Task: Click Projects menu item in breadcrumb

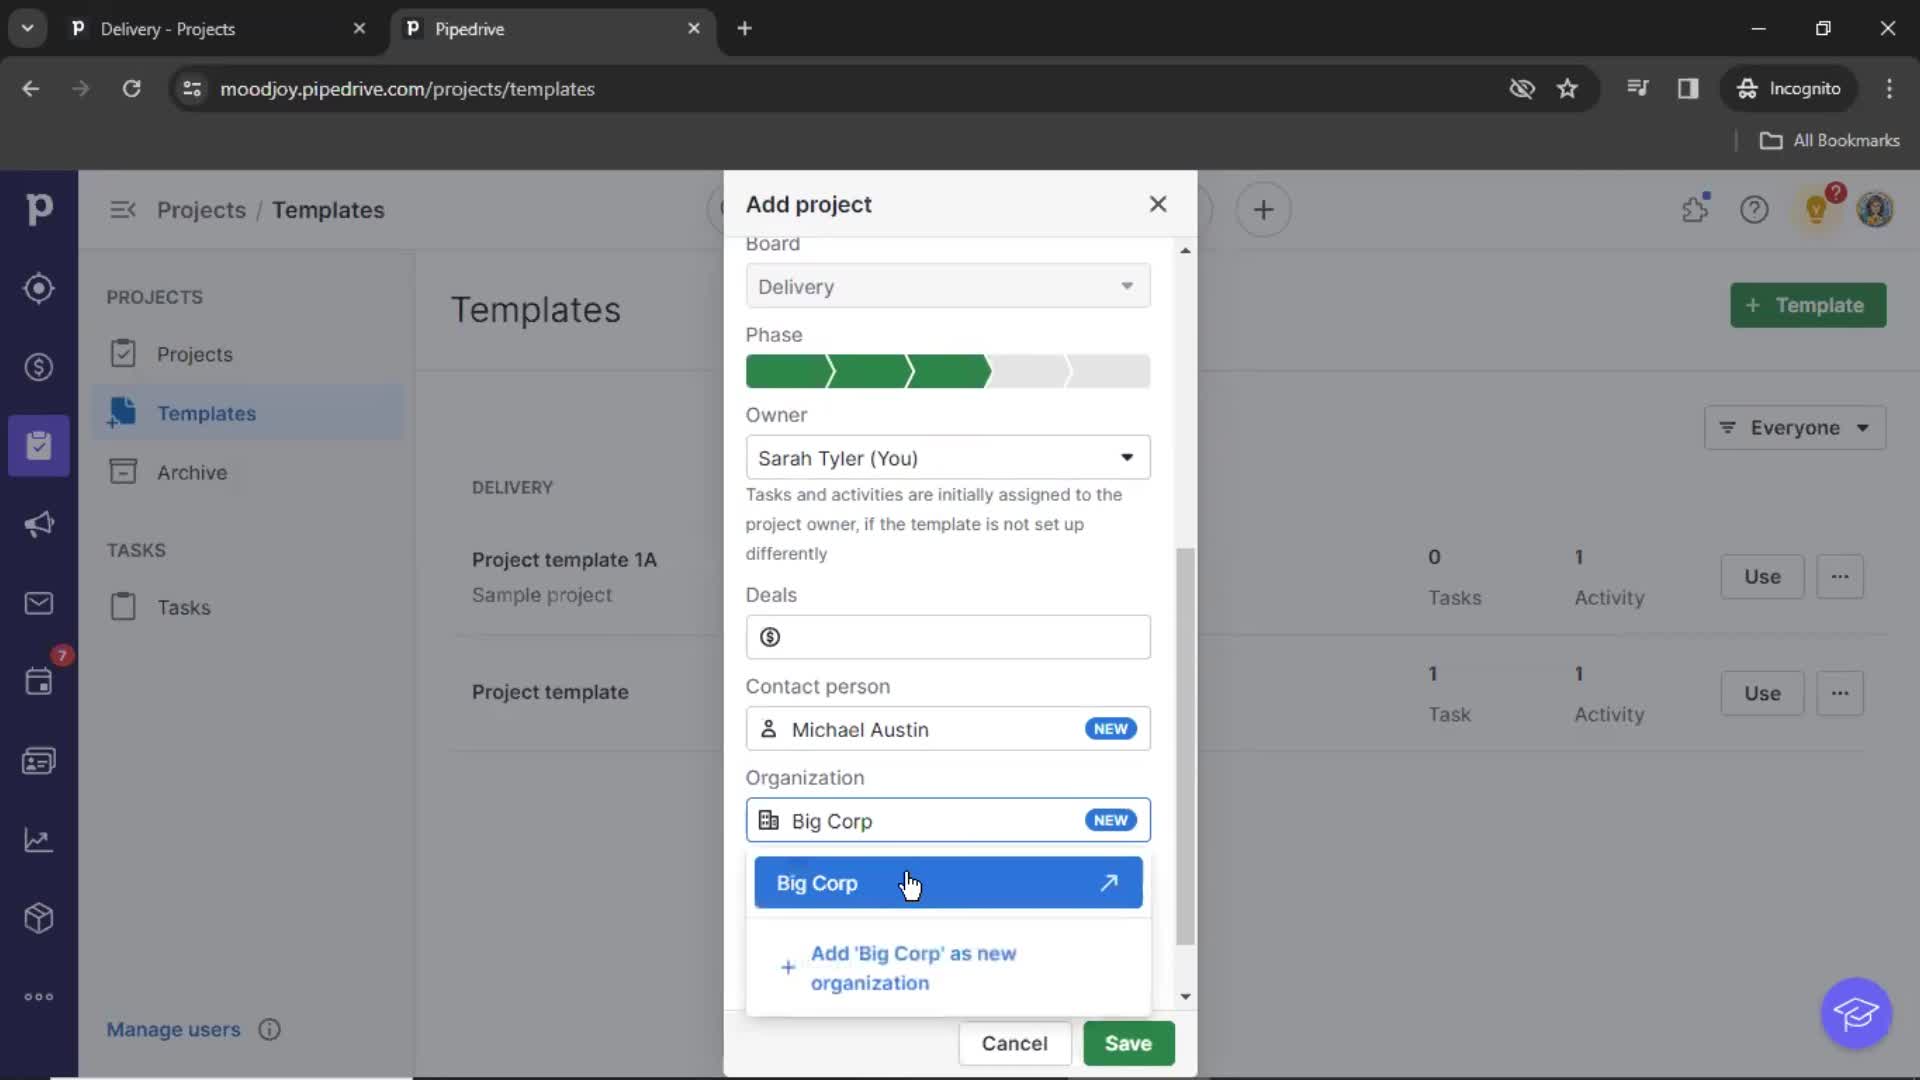Action: [200, 210]
